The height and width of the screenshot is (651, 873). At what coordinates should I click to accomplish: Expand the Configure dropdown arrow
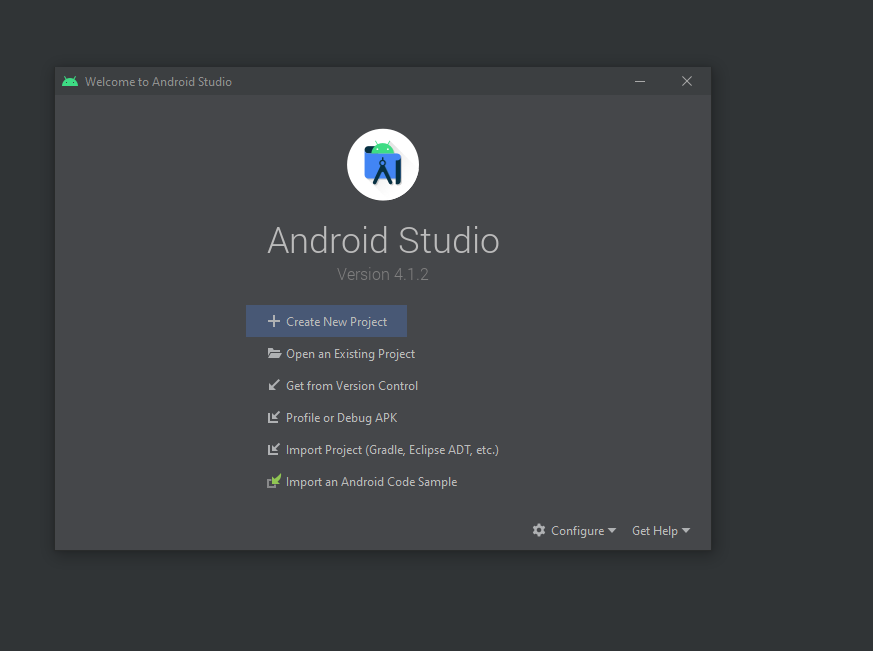[612, 531]
